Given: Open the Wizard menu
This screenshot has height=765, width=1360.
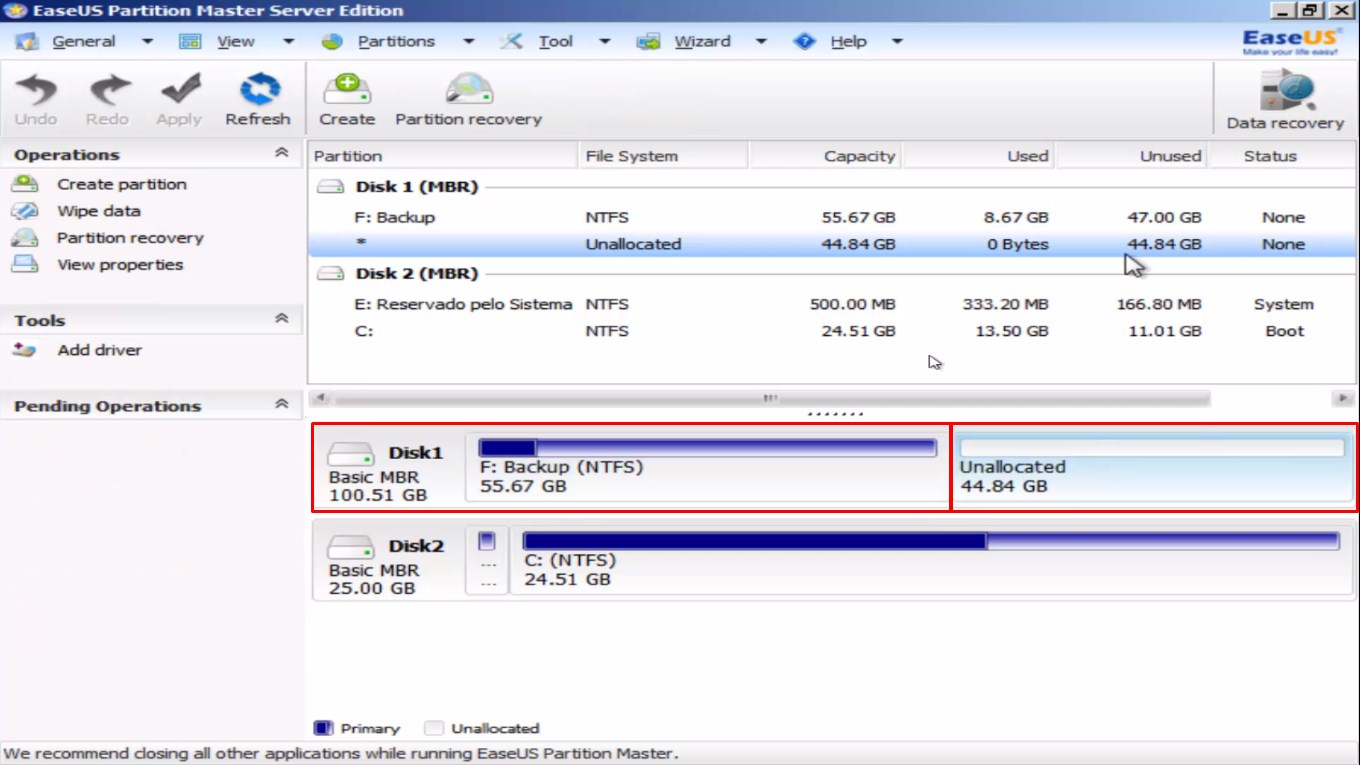Looking at the screenshot, I should [702, 42].
